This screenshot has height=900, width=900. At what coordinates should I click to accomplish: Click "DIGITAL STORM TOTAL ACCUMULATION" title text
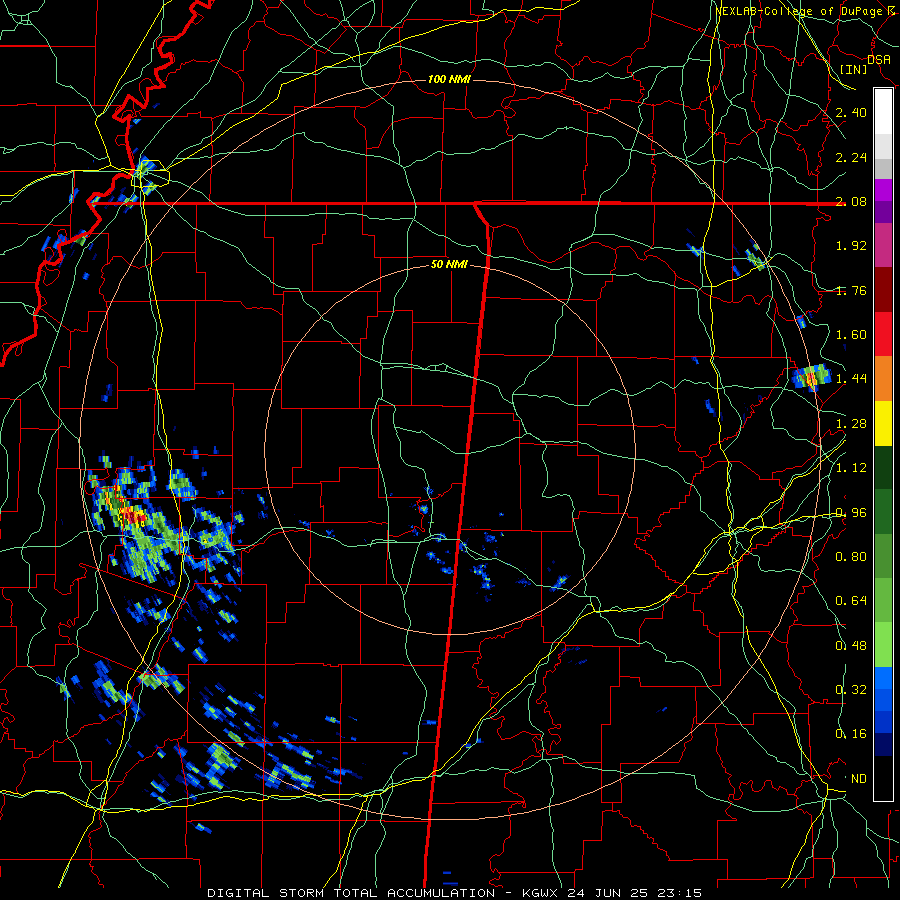pos(351,893)
